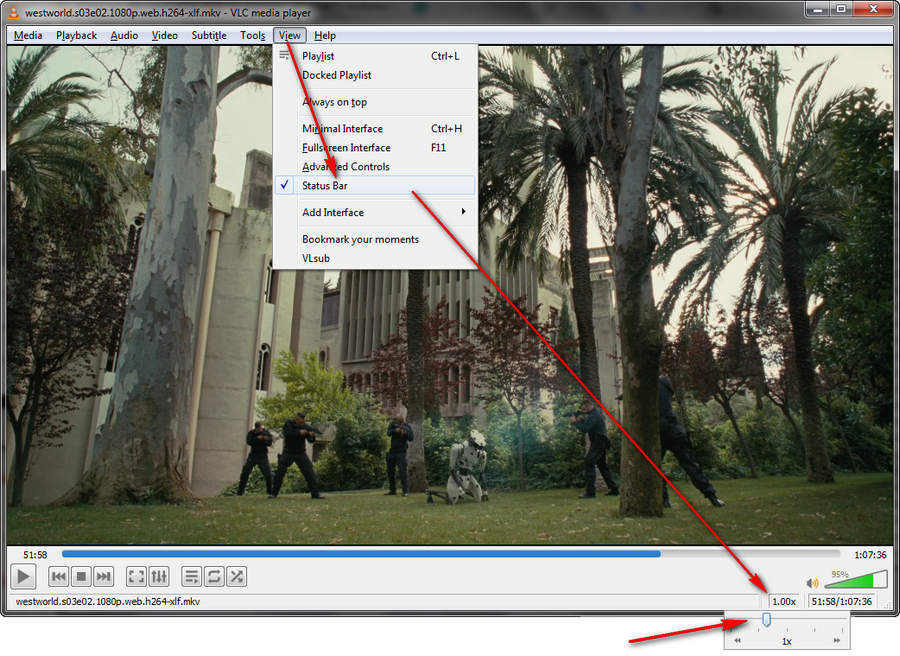Enable Always on top
The image size is (900, 656).
coord(375,102)
